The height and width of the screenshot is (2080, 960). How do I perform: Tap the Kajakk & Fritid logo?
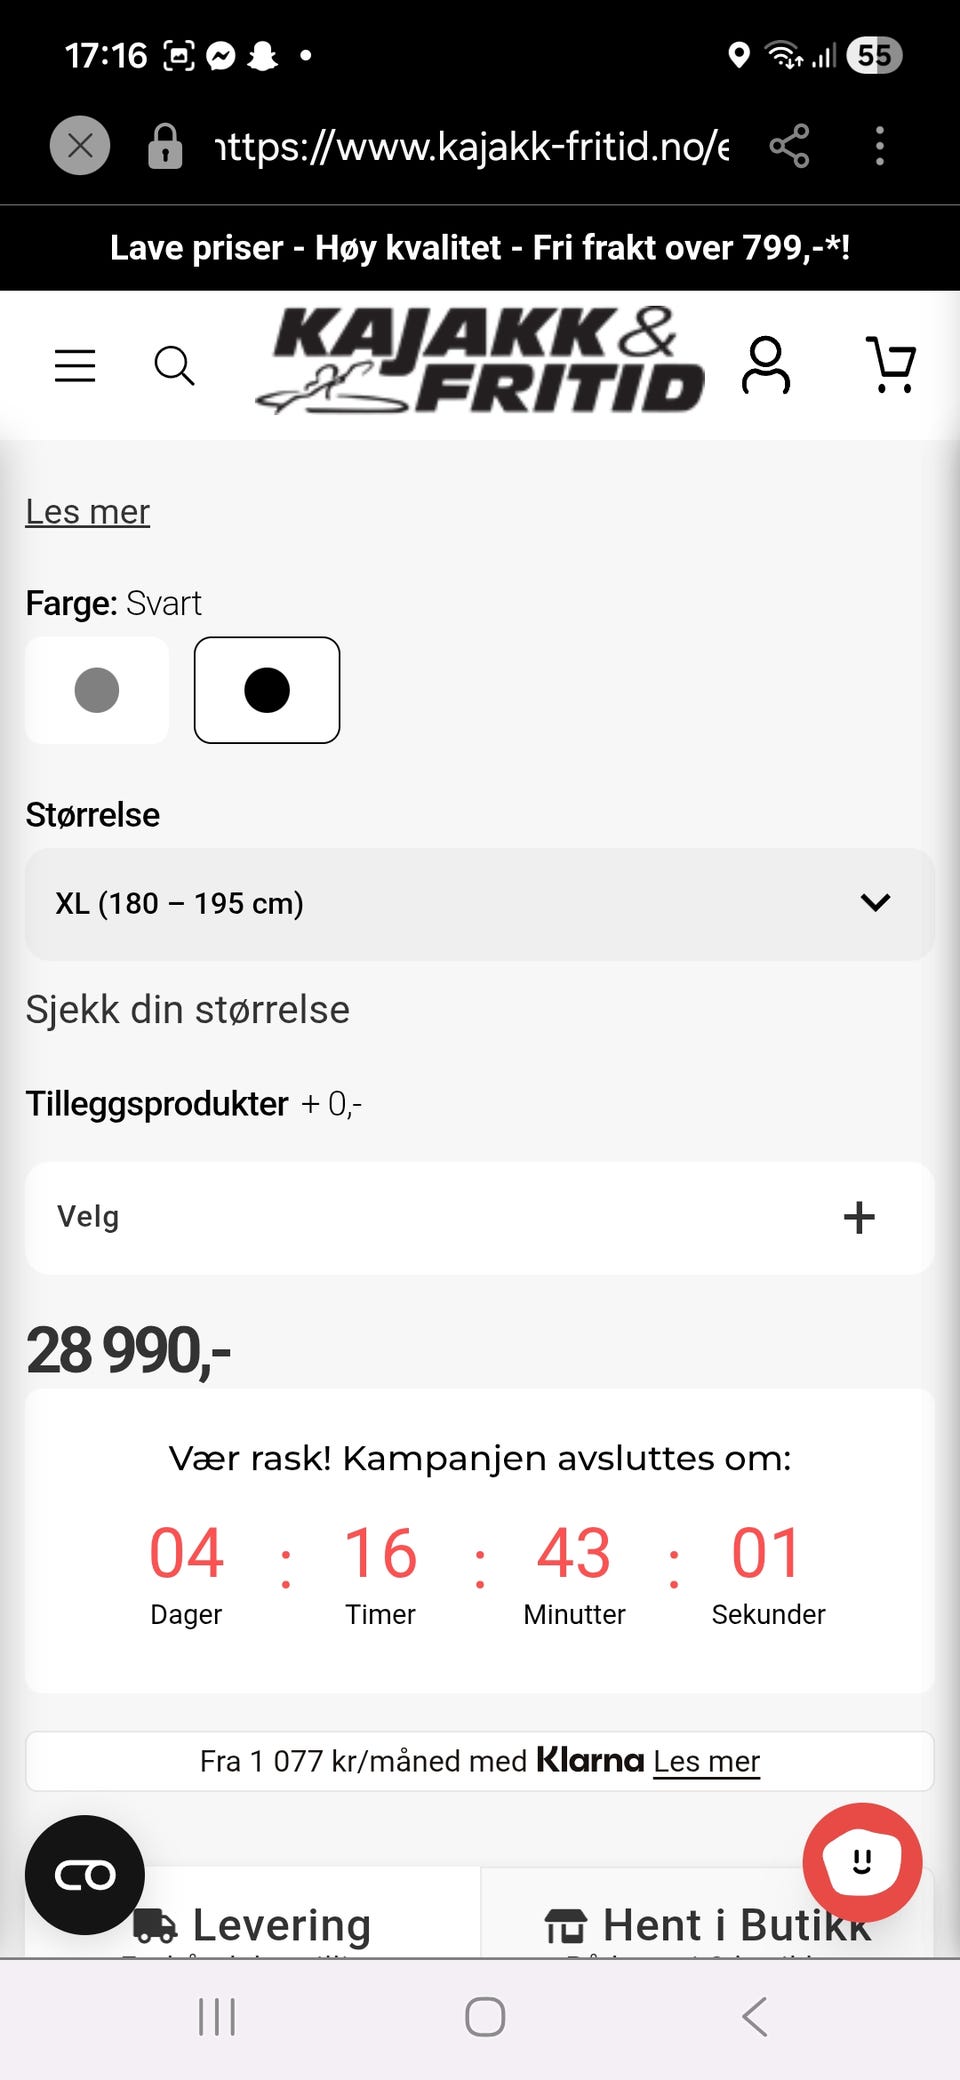tap(480, 361)
